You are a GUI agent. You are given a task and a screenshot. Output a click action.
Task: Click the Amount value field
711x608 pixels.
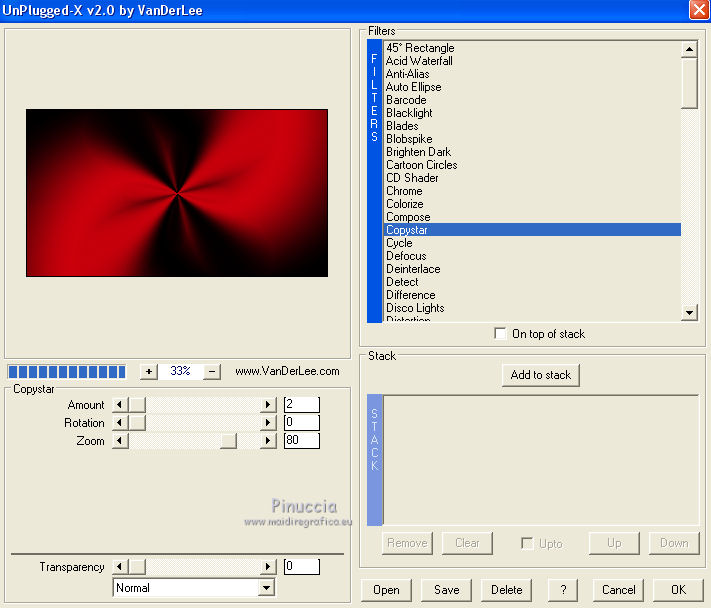[302, 404]
